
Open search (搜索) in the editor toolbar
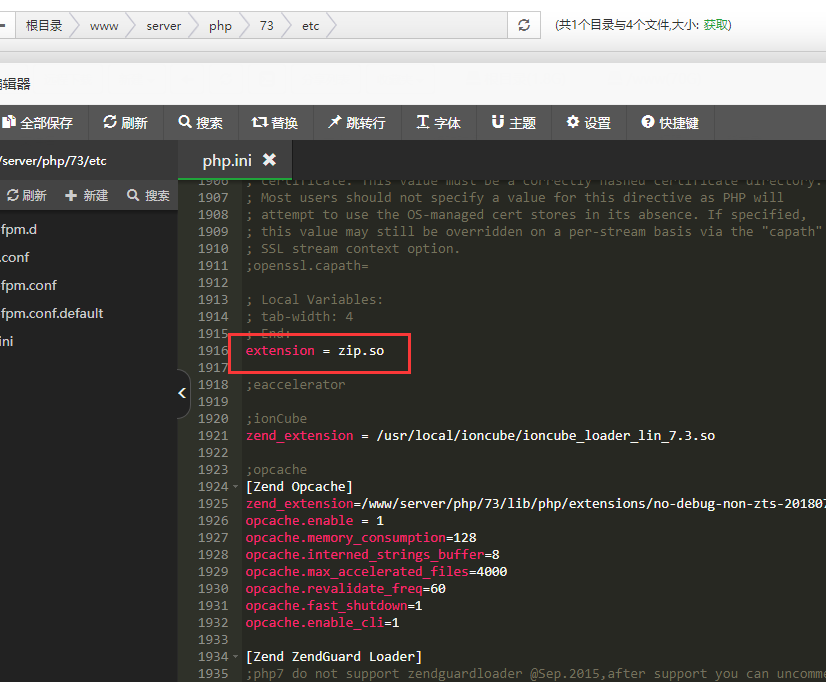click(201, 123)
